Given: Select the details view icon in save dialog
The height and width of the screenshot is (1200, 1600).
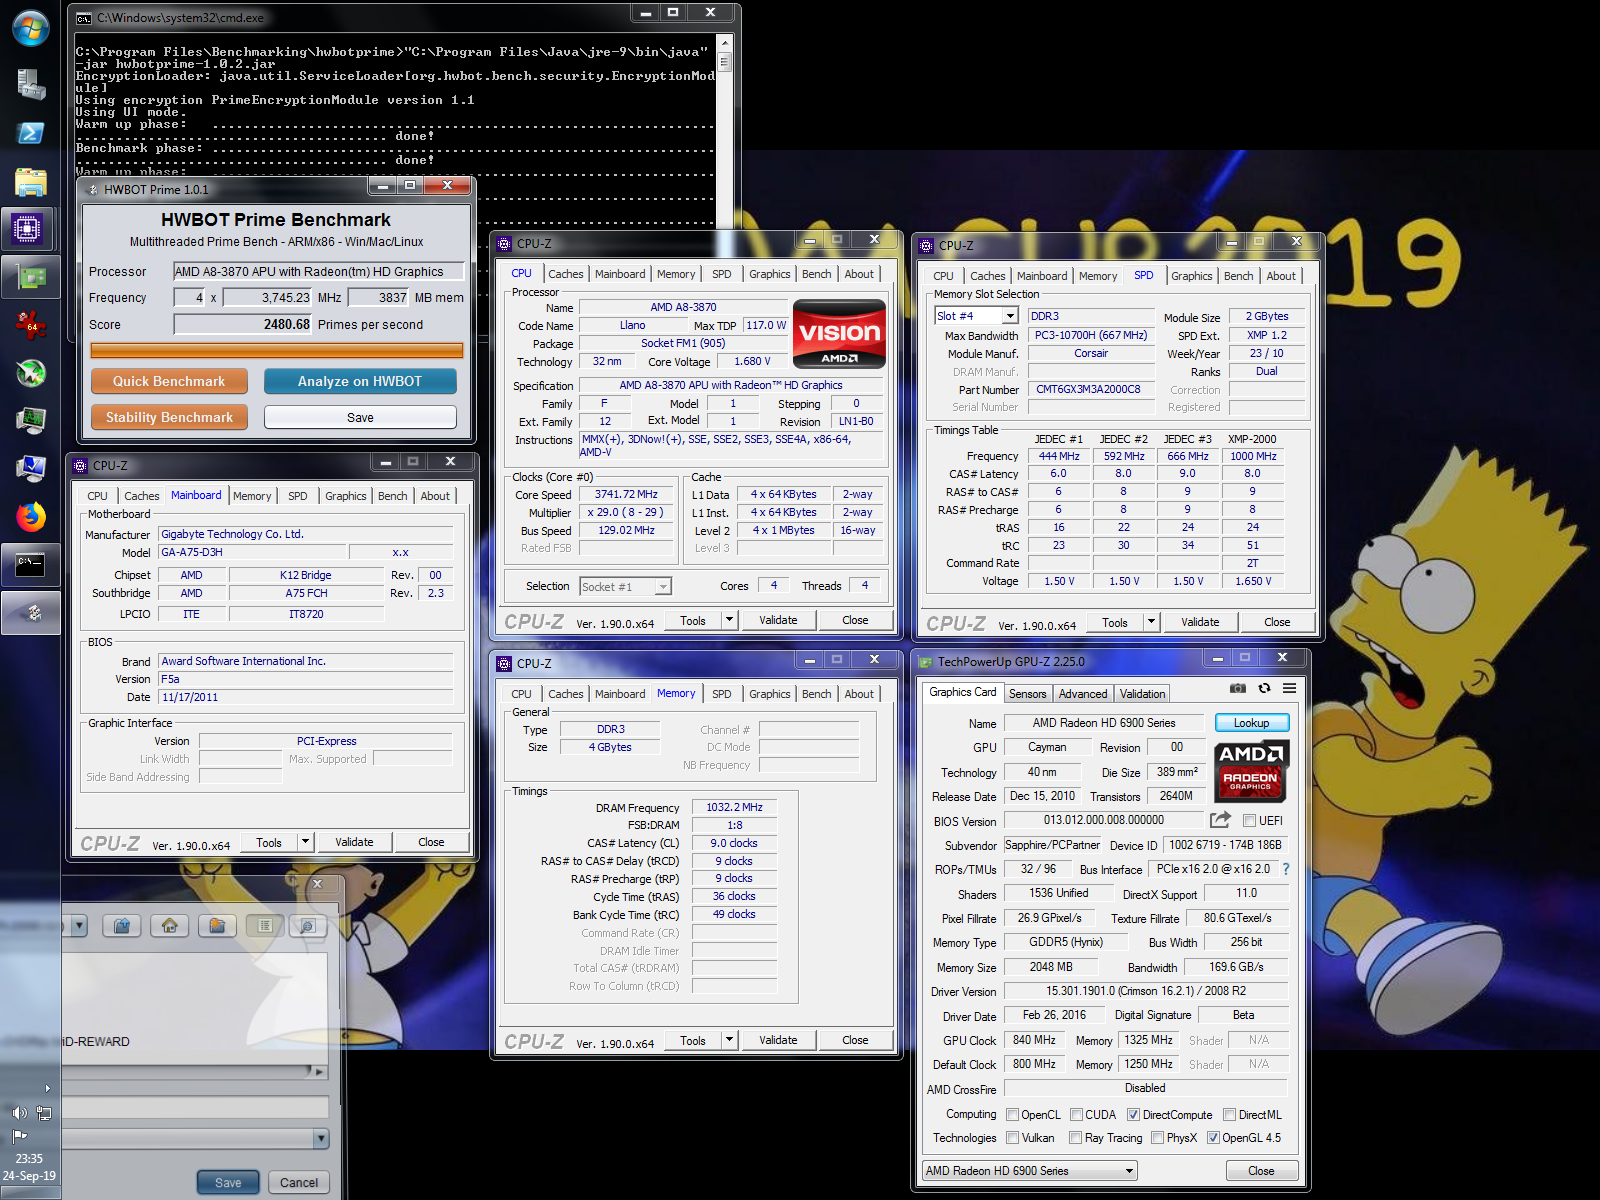Looking at the screenshot, I should pos(307,926).
